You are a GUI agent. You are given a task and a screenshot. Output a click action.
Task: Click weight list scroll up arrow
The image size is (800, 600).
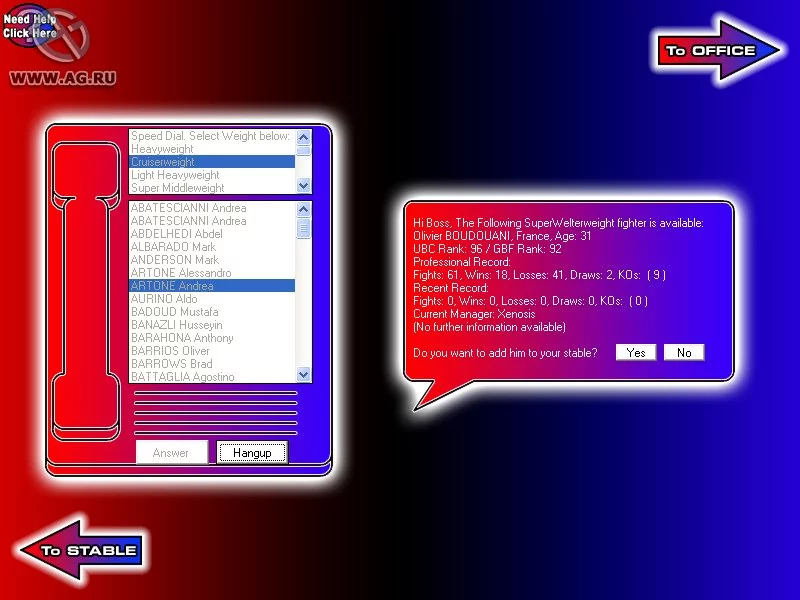coord(304,137)
